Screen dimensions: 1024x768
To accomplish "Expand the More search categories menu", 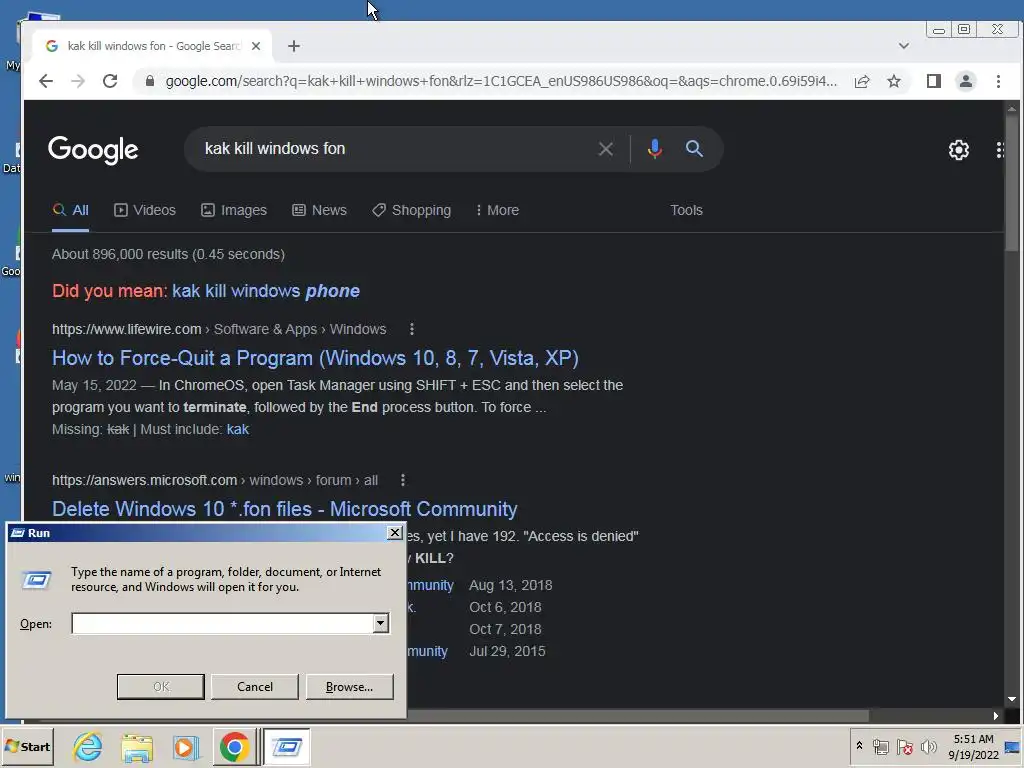I will (x=498, y=210).
